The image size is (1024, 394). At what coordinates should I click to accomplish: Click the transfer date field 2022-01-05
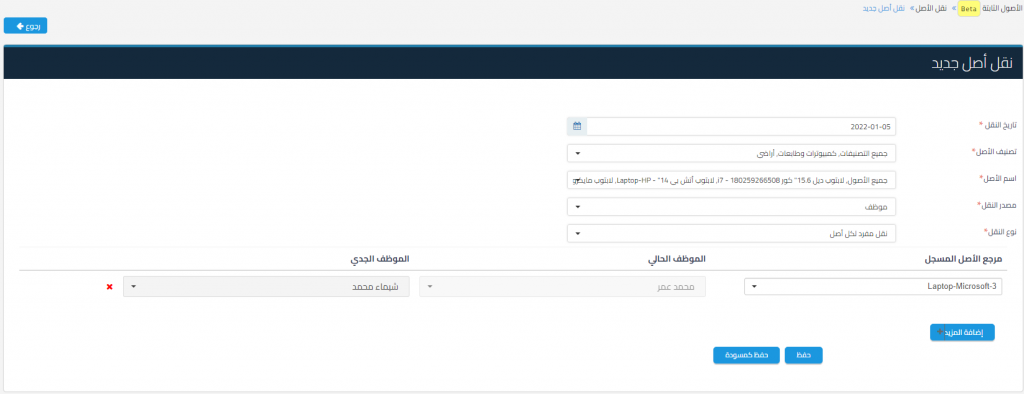coord(741,126)
